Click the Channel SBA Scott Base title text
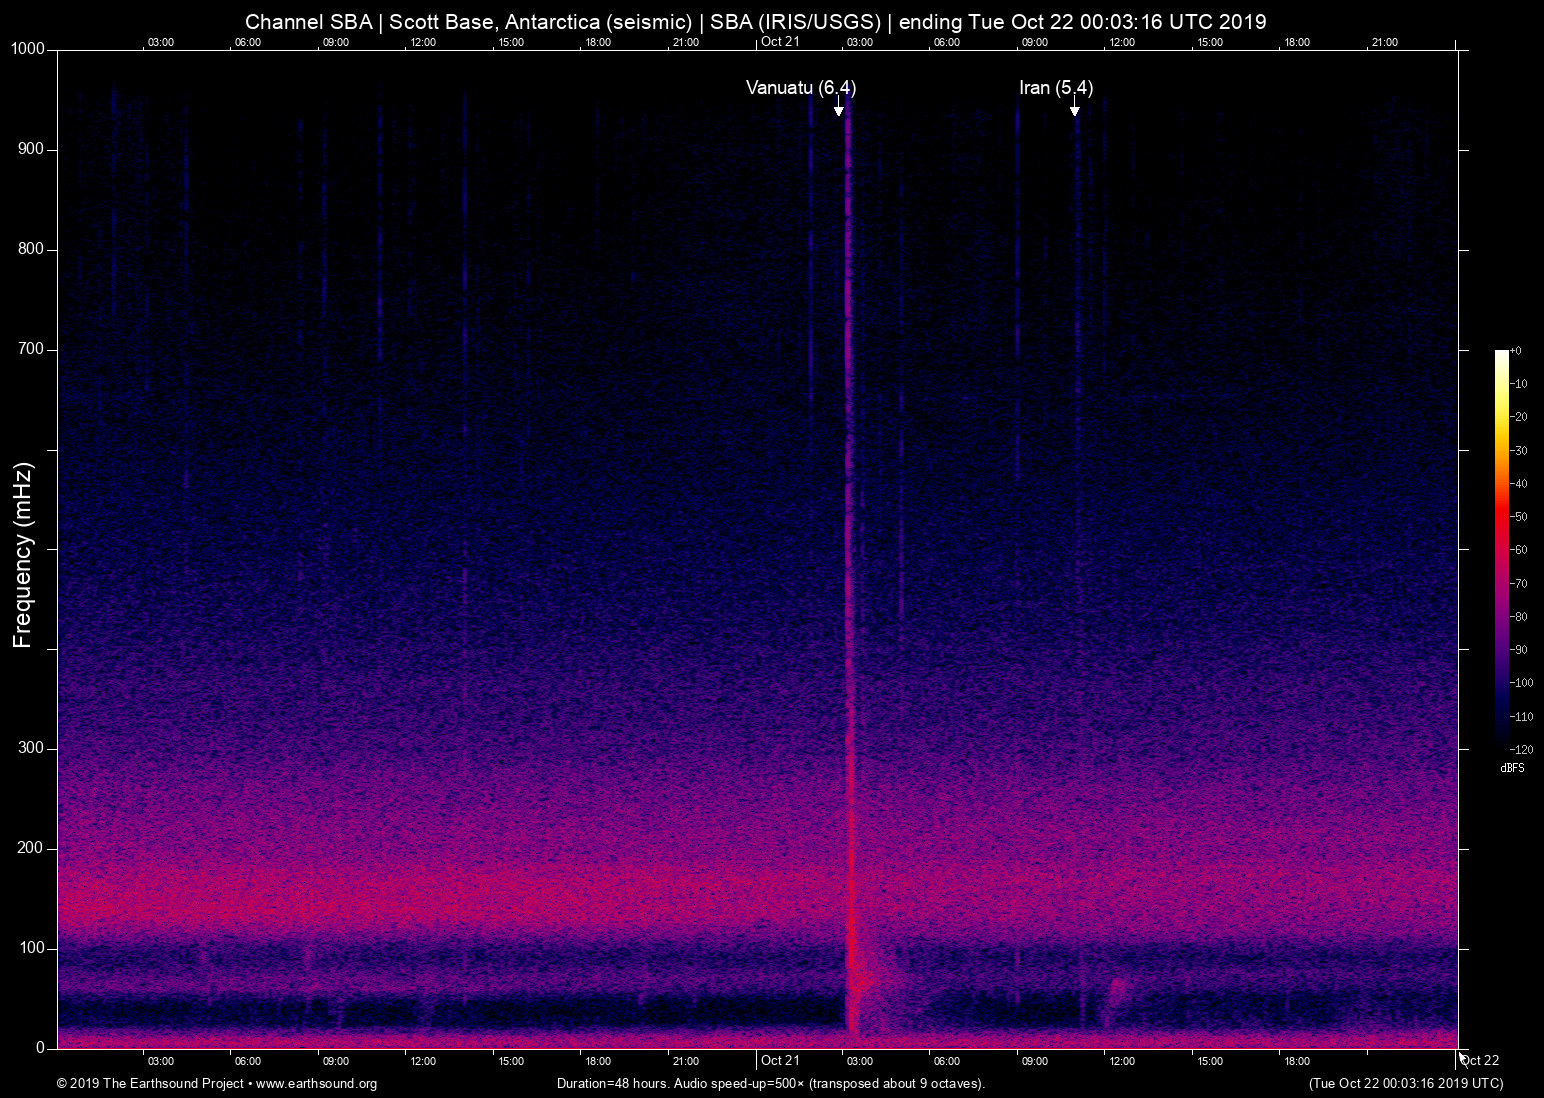Image resolution: width=1544 pixels, height=1098 pixels. click(755, 22)
